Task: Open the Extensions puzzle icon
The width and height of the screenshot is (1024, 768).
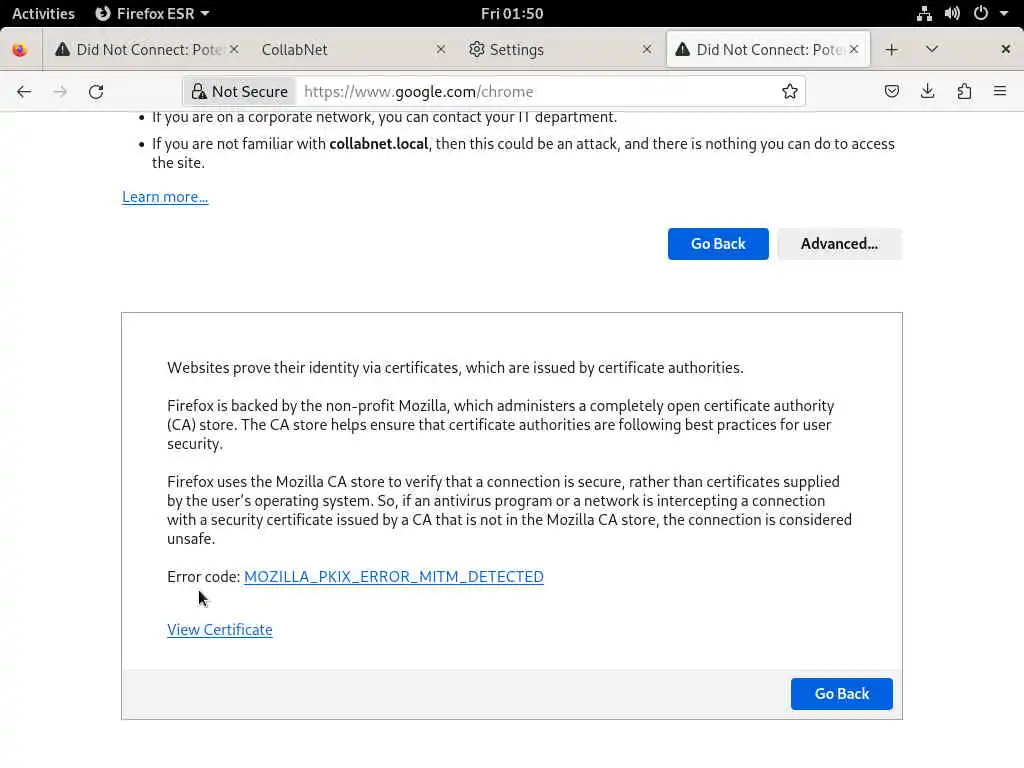Action: pyautogui.click(x=964, y=91)
